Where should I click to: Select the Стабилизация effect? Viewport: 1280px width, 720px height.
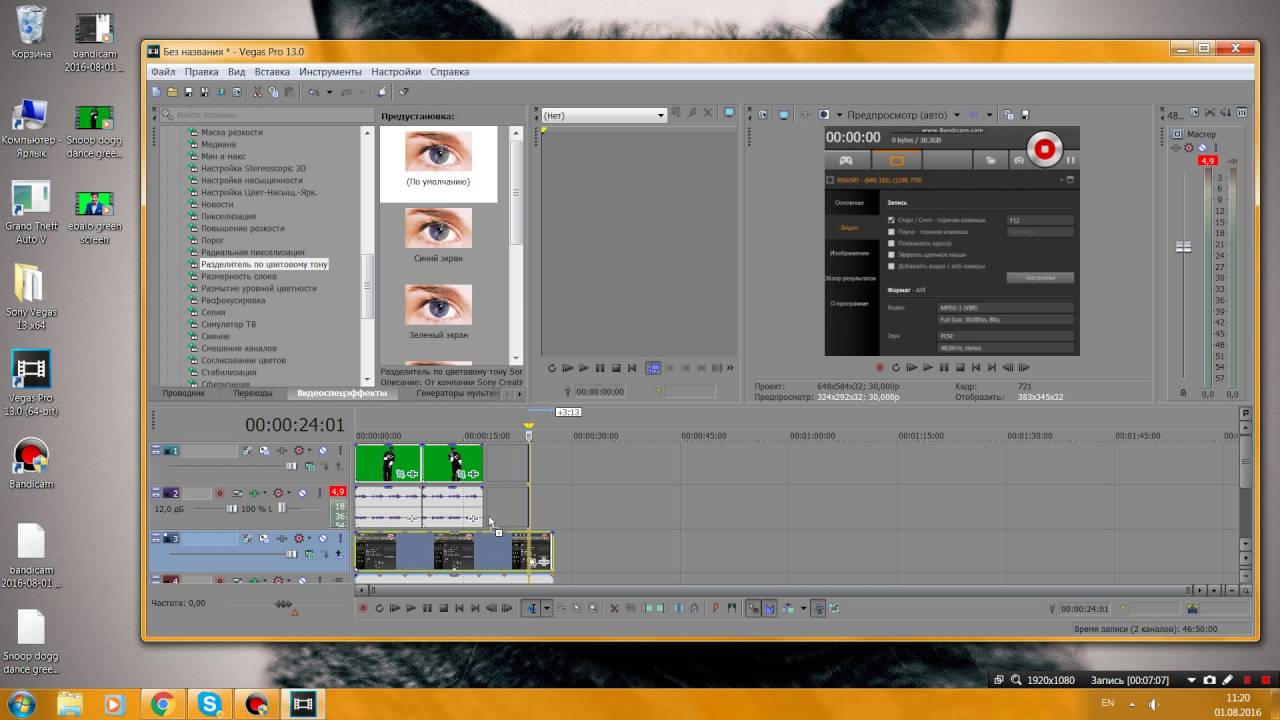229,372
